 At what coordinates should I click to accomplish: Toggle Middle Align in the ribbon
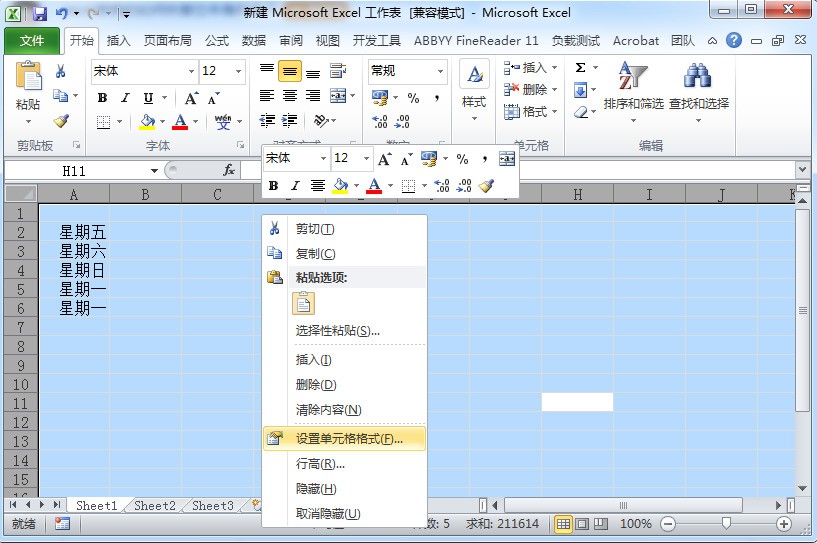coord(290,72)
